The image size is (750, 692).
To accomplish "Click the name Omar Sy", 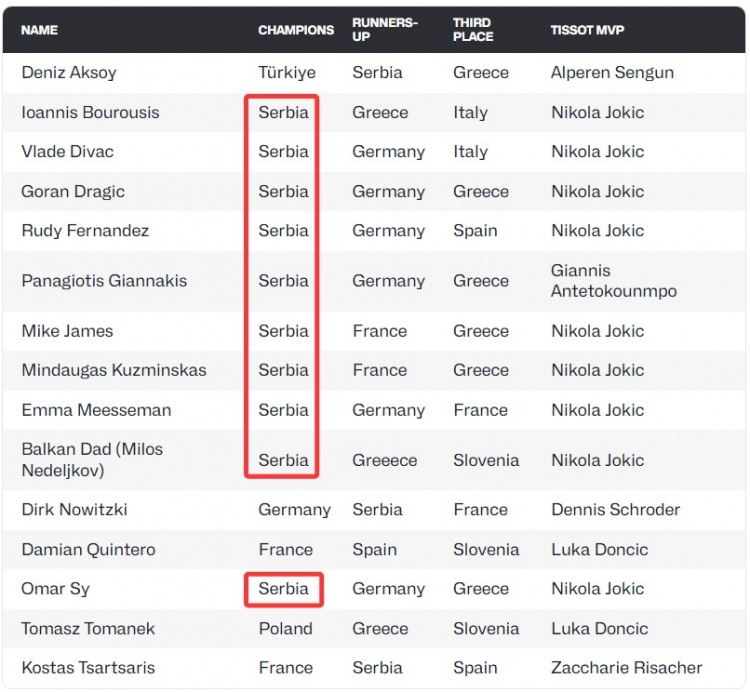I will click(x=55, y=589).
